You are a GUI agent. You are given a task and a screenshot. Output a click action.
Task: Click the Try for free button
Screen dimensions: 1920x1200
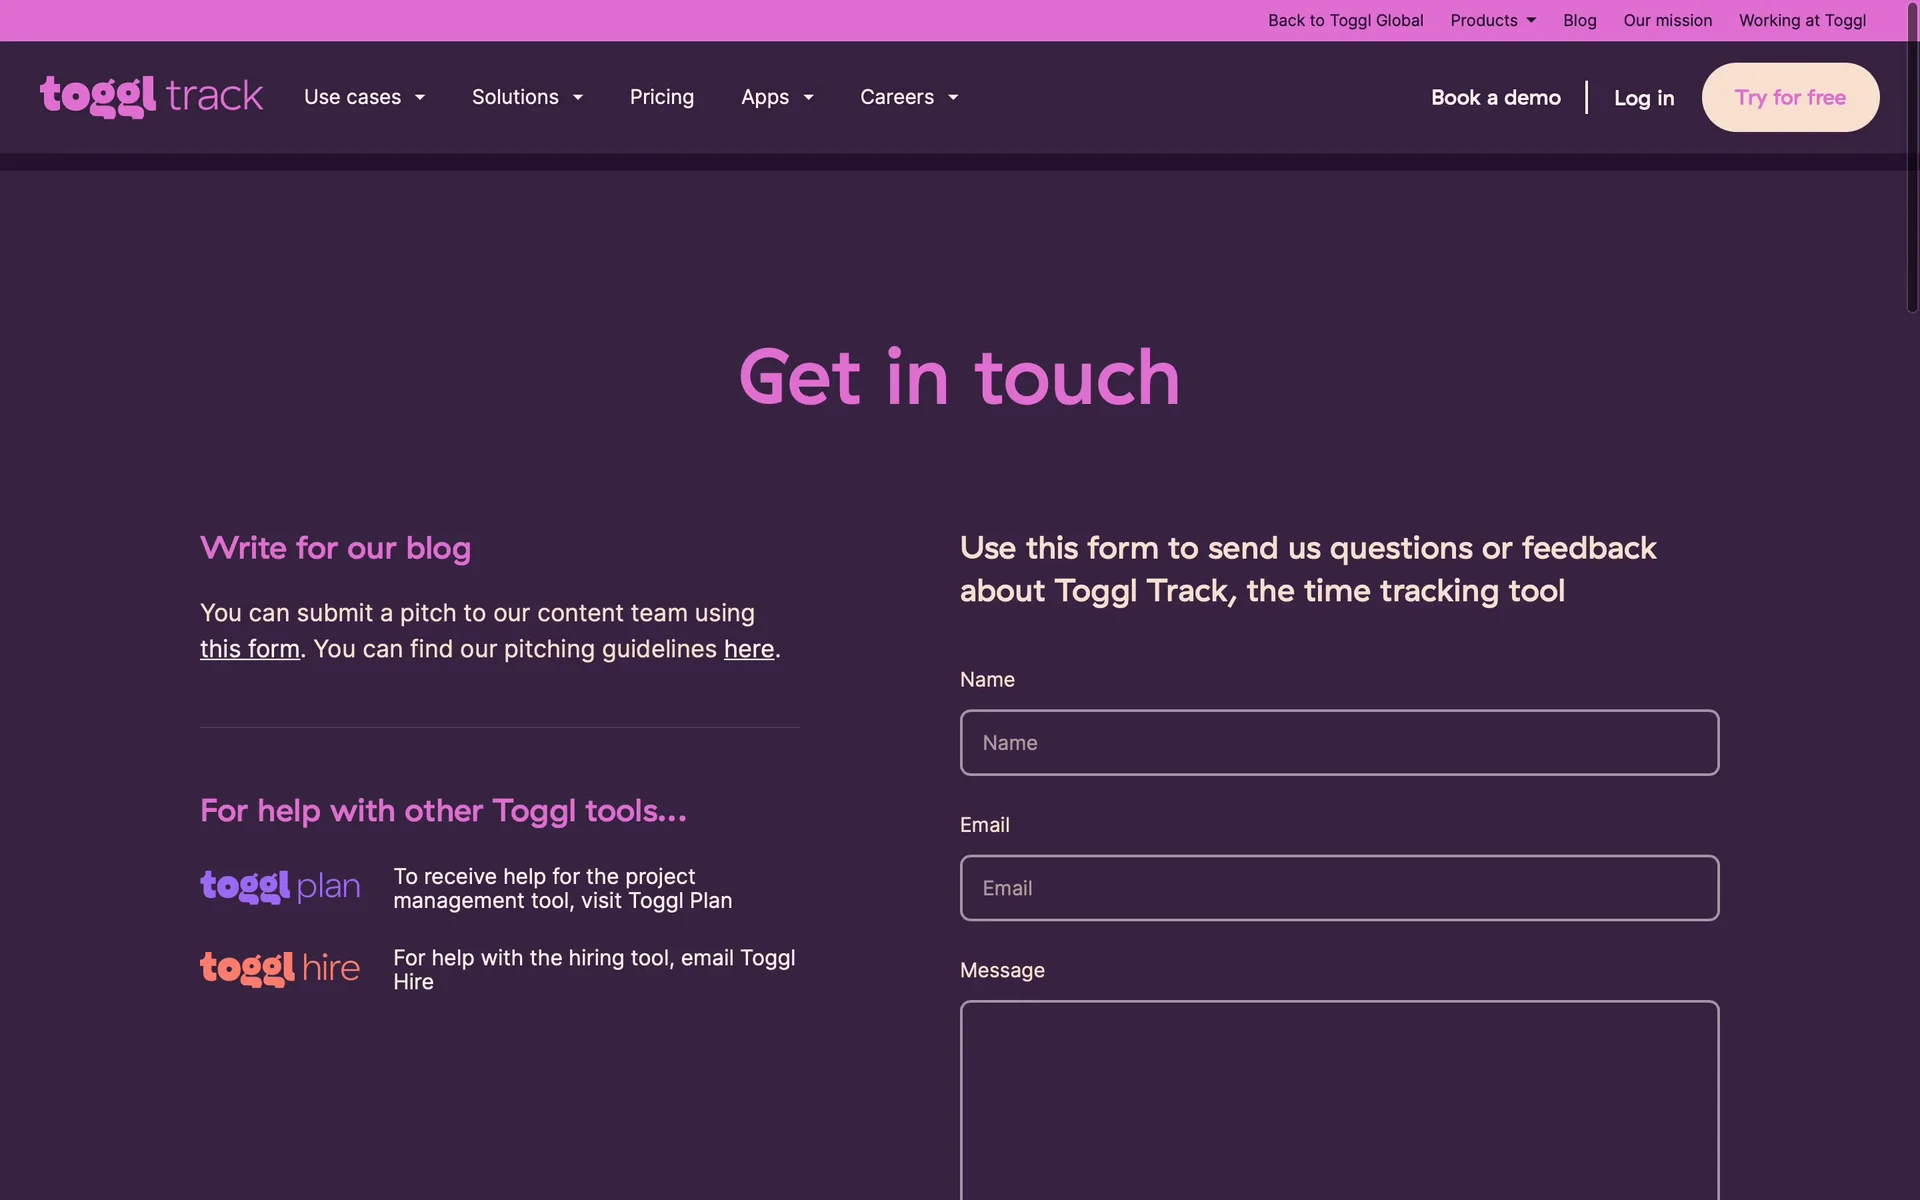(1790, 97)
